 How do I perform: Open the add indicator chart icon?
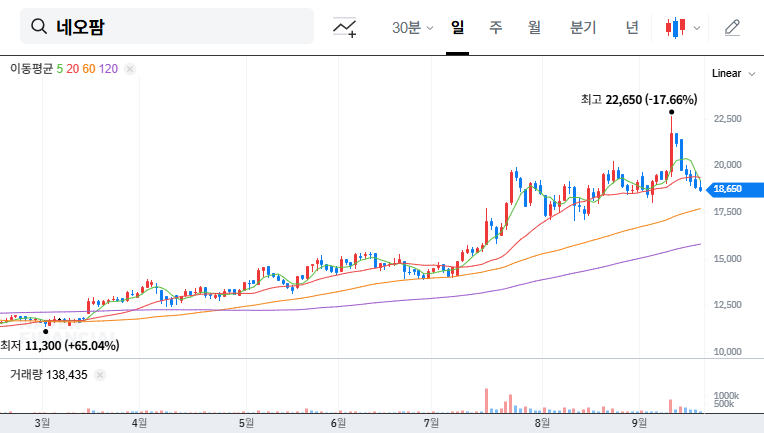click(x=345, y=28)
